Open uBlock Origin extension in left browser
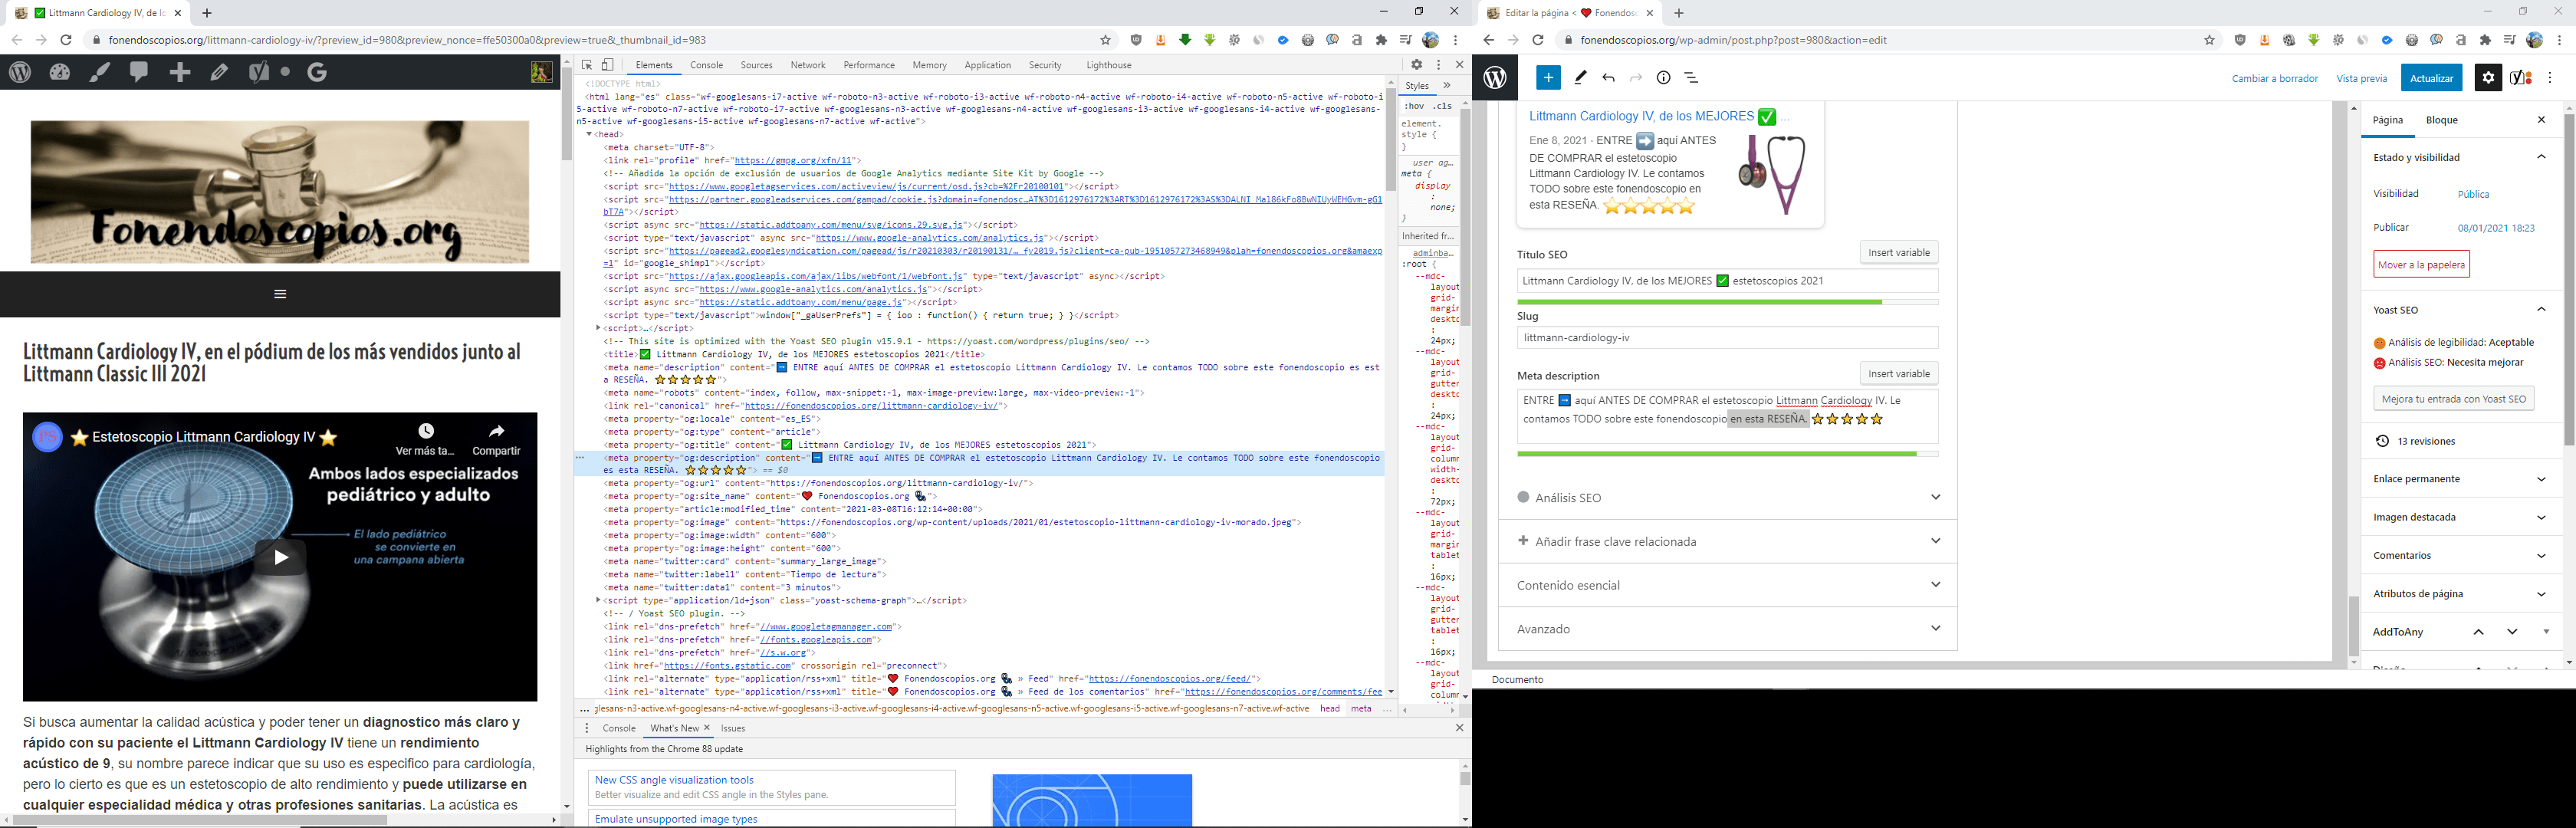The image size is (2576, 828). pyautogui.click(x=1136, y=40)
